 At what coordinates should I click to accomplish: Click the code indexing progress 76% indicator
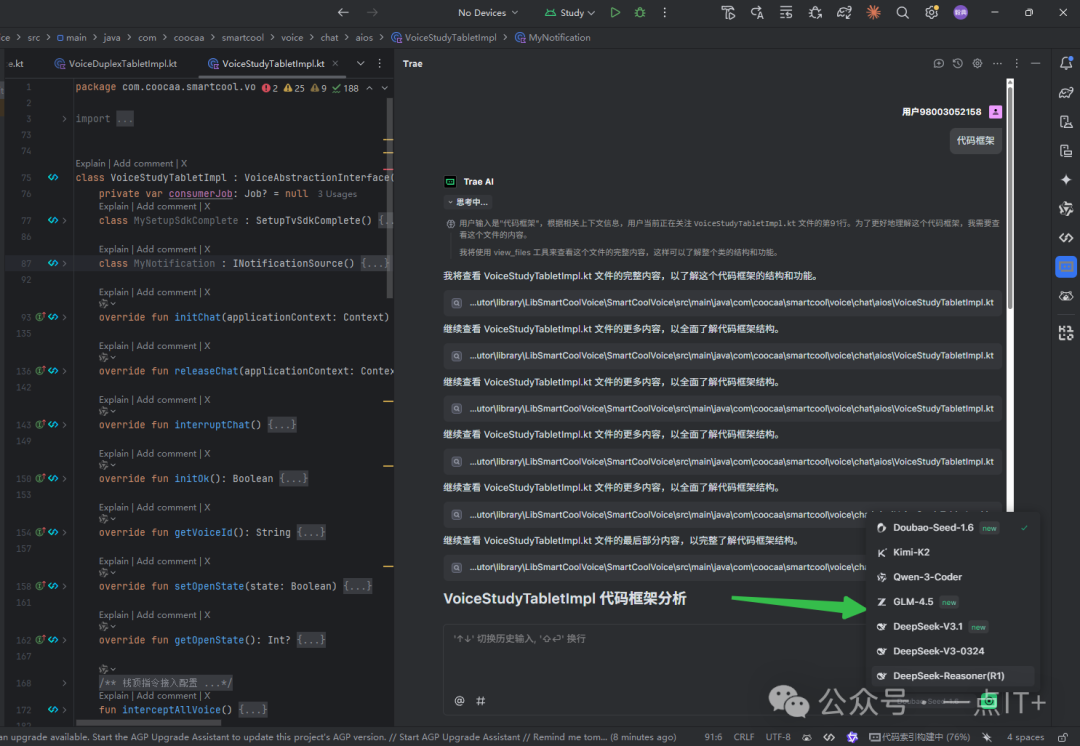[x=919, y=737]
